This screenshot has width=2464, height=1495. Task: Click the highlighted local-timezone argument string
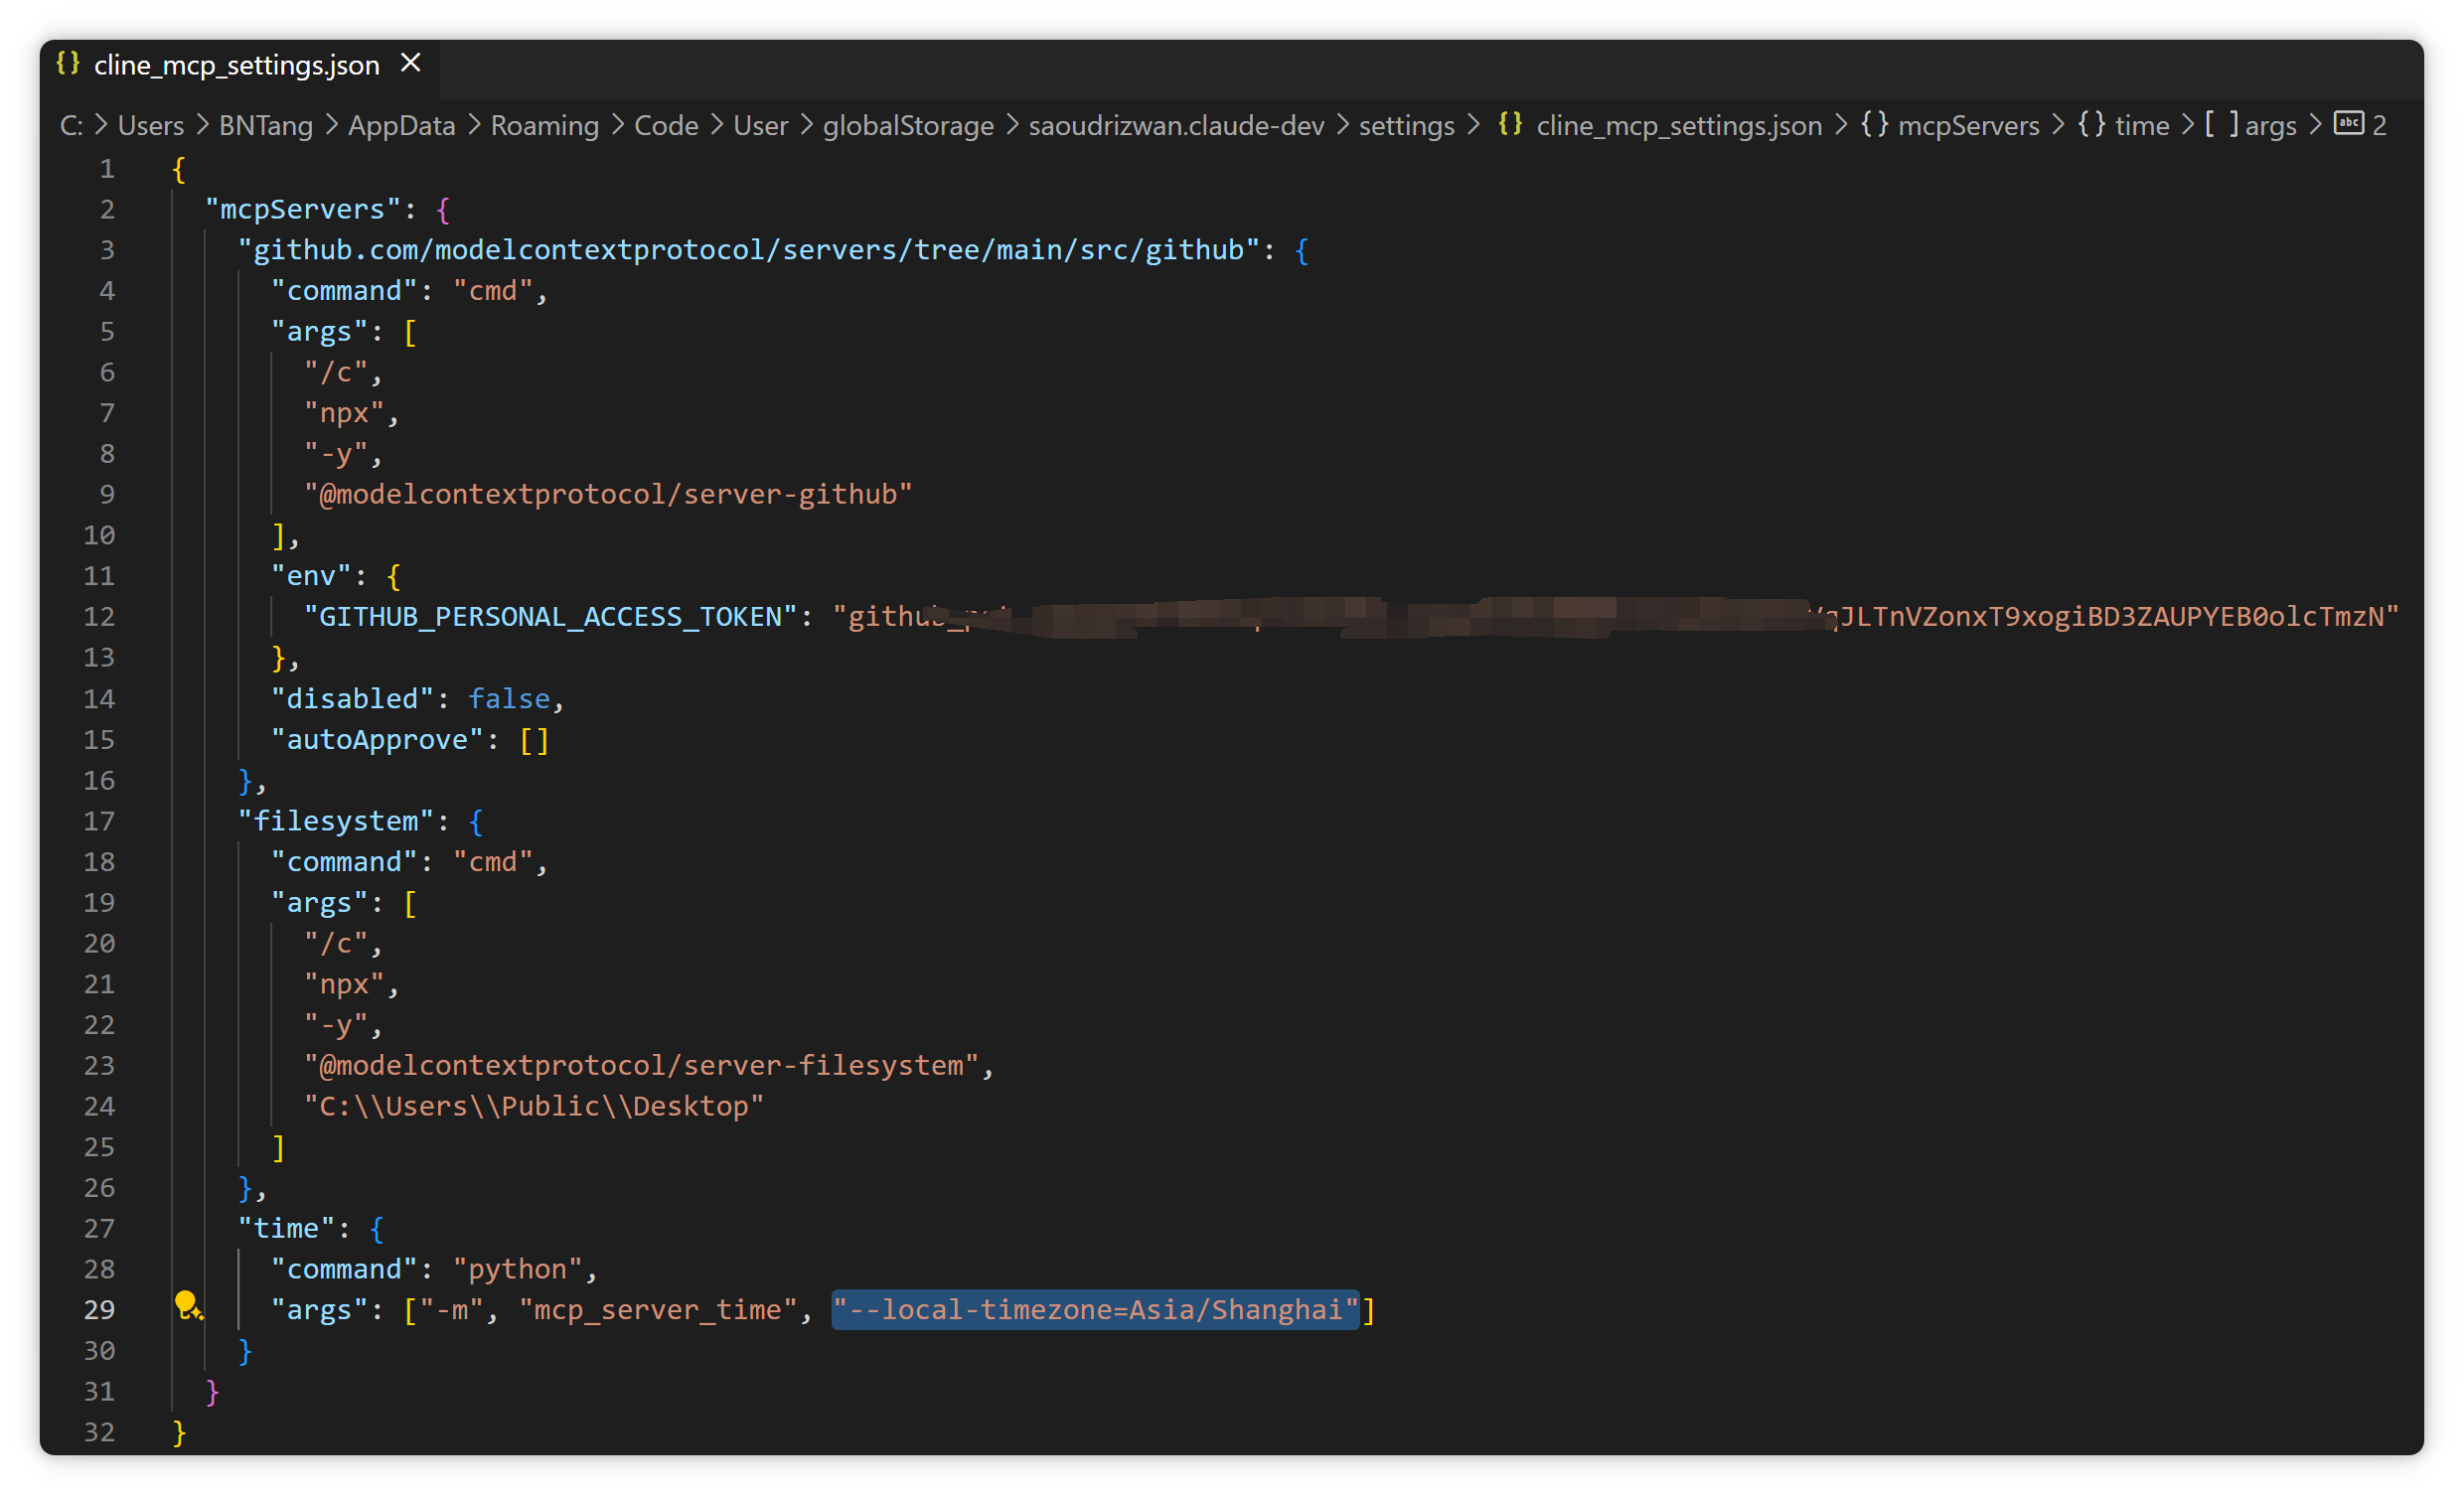1095,1310
